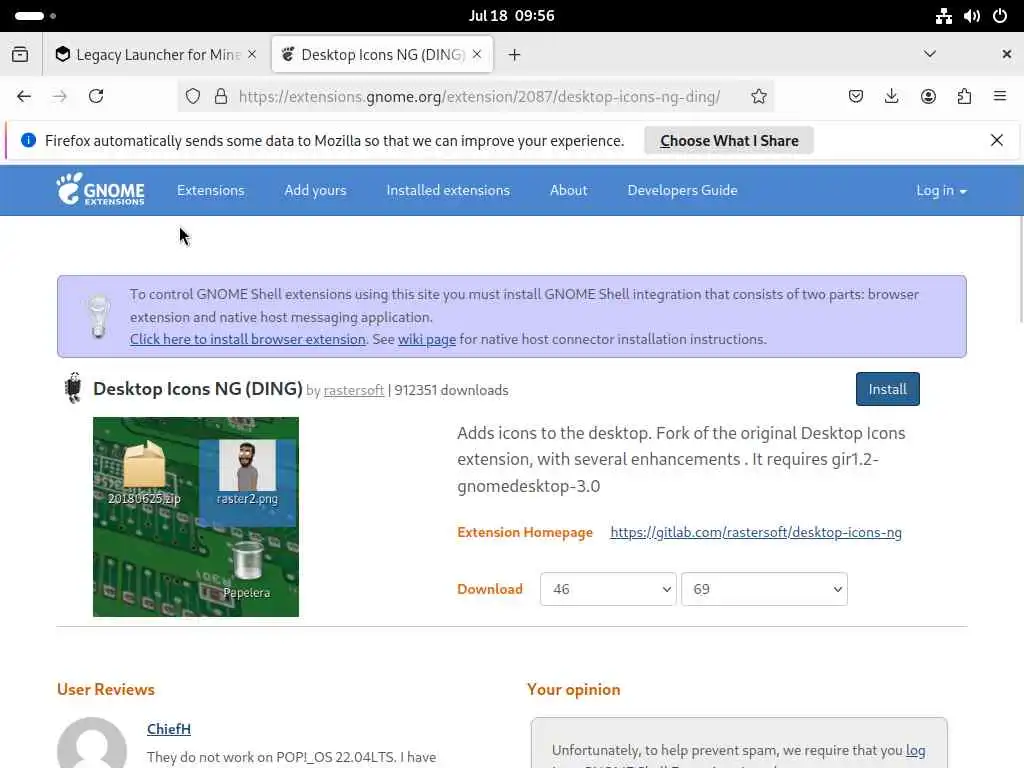Viewport: 1024px width, 768px height.
Task: Open the Firefox account icon
Action: click(928, 96)
